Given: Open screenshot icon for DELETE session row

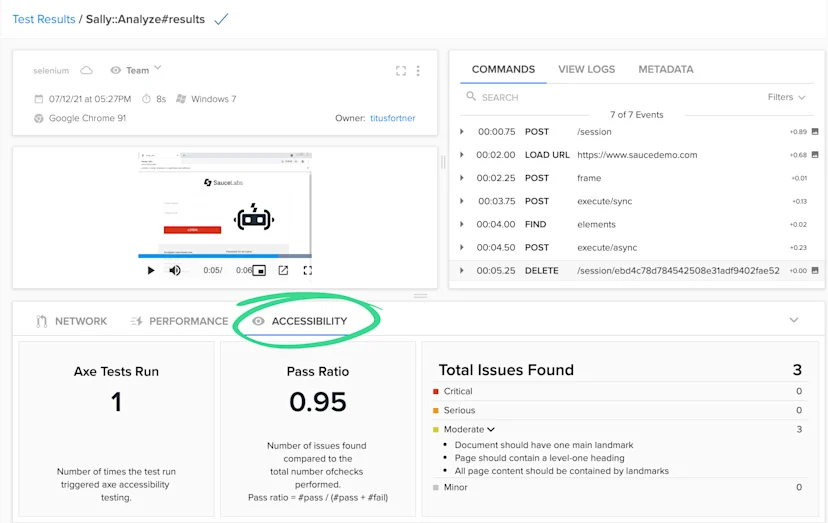Looking at the screenshot, I should click(815, 270).
